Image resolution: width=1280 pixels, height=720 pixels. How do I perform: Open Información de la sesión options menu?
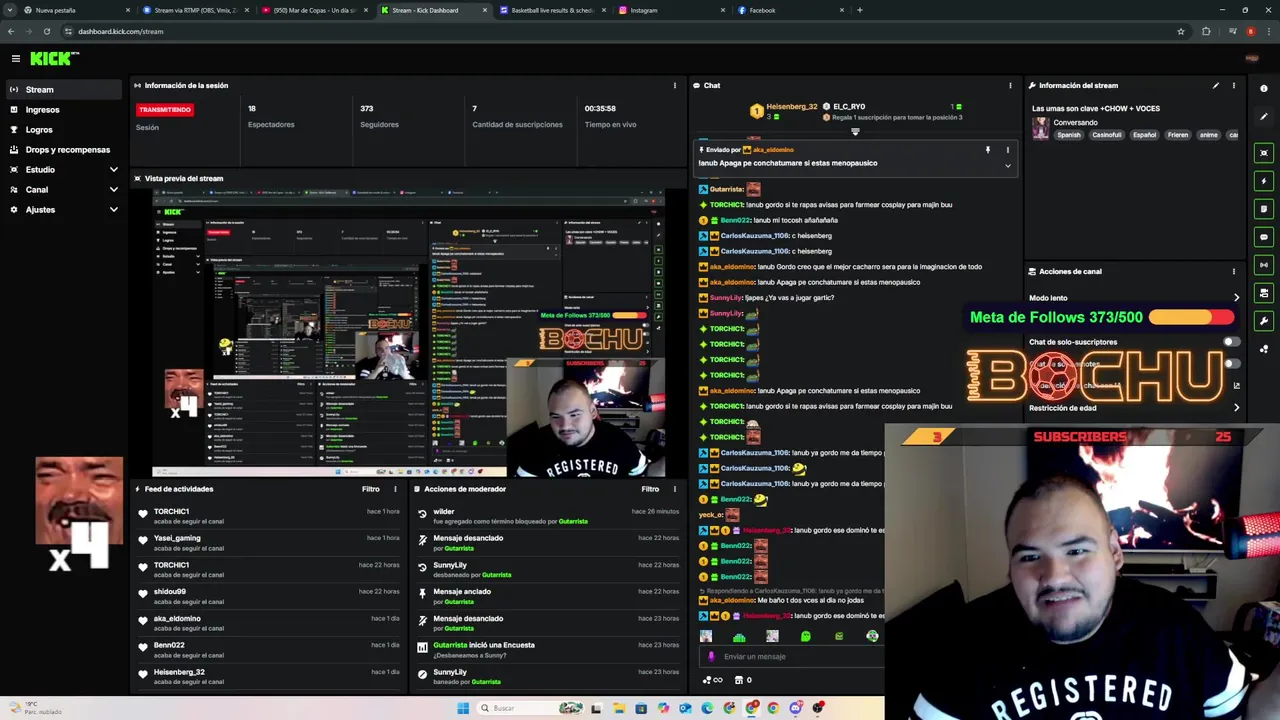[x=675, y=85]
